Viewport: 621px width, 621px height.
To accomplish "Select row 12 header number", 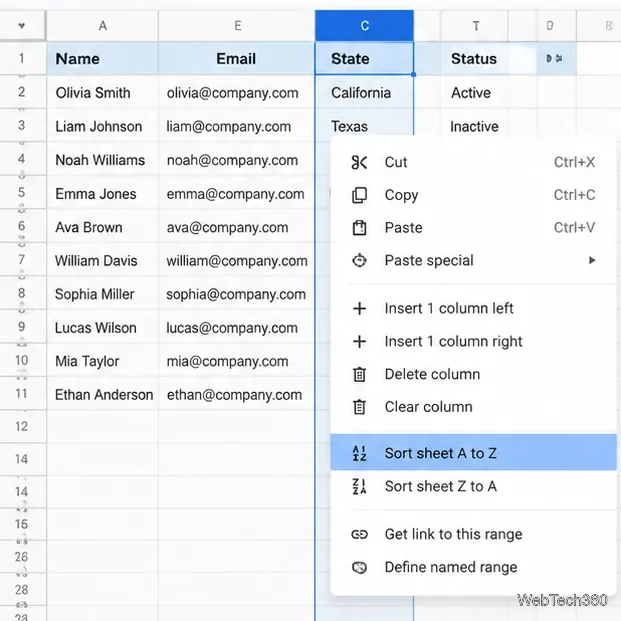I will [22, 427].
